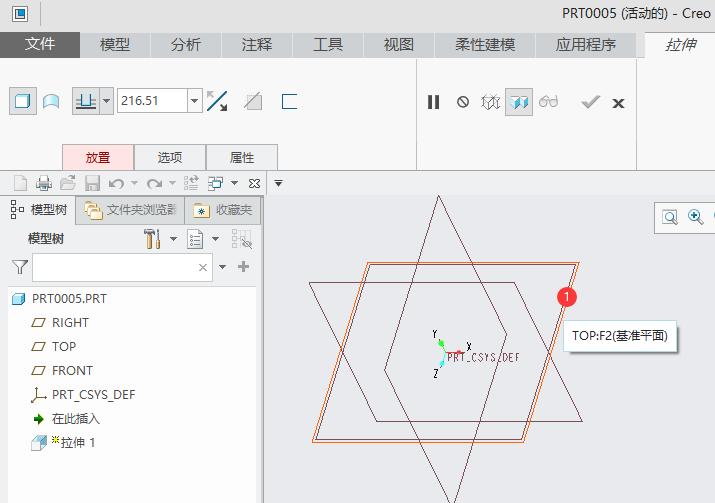715x503 pixels.
Task: Select the extrude as solid icon
Action: pyautogui.click(x=23, y=101)
